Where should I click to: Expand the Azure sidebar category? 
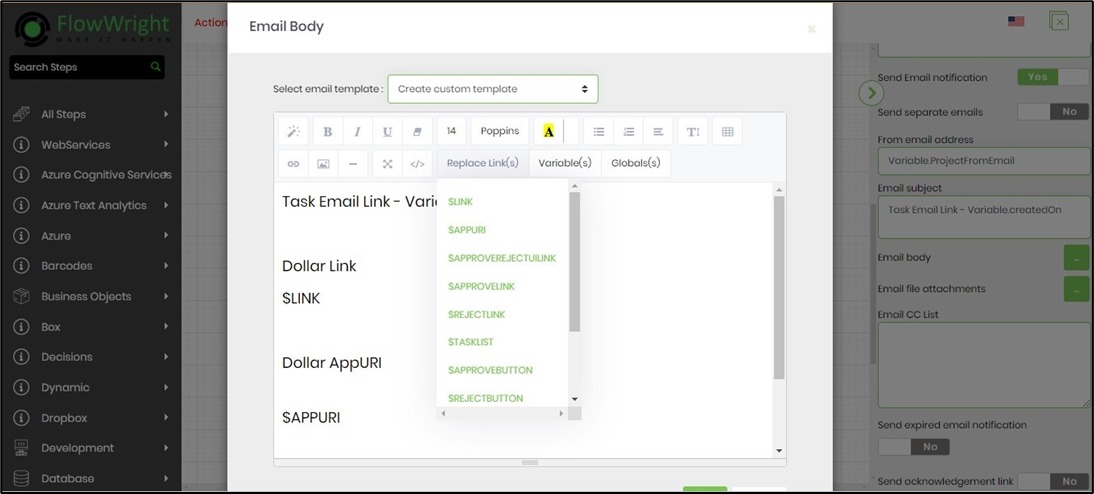166,235
